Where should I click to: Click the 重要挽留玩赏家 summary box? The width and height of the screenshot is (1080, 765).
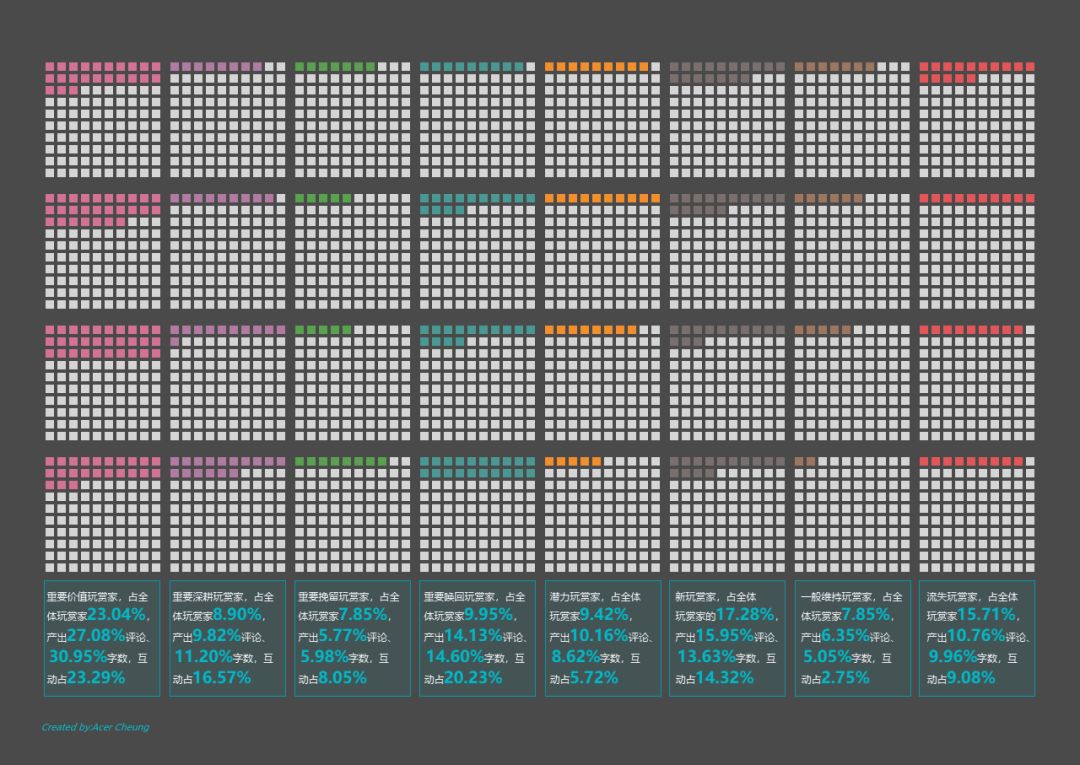click(352, 638)
